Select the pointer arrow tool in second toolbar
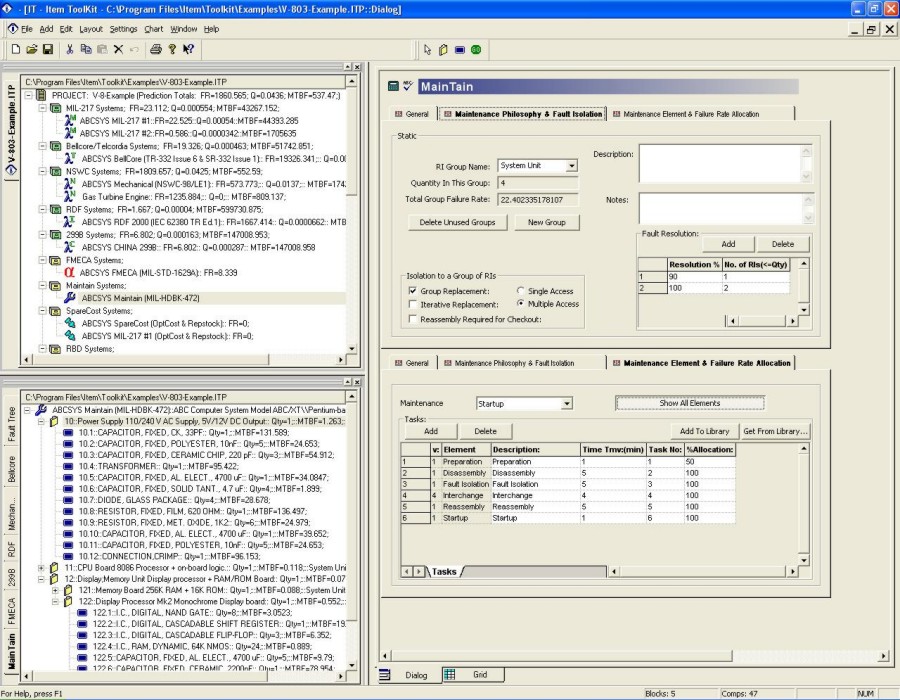 pos(427,50)
